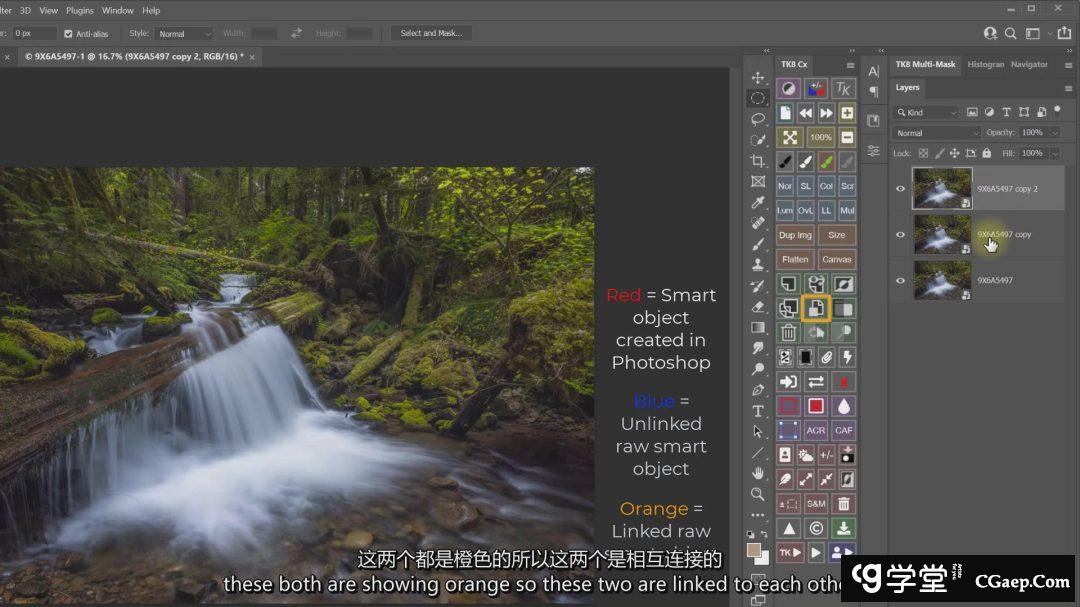Pick the Eyedropper tool
1080x607 pixels.
(758, 203)
